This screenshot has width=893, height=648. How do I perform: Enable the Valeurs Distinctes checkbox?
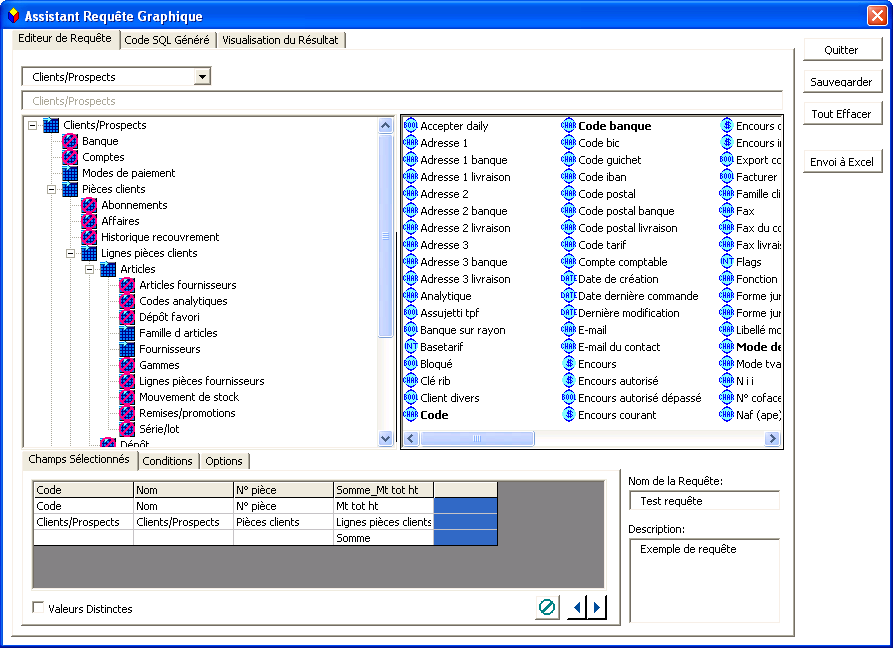39,608
